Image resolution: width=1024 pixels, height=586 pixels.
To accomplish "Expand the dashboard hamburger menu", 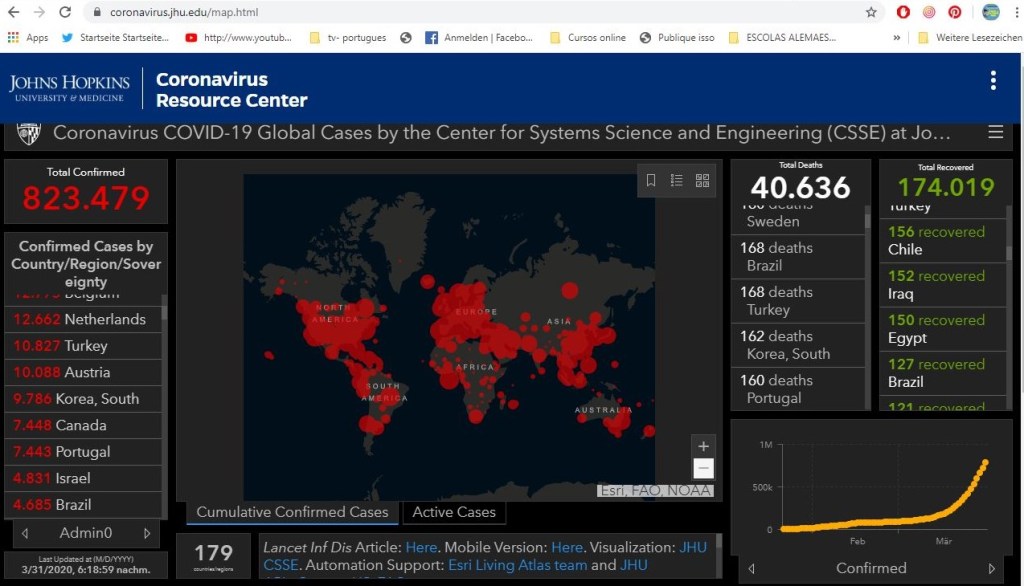I will pos(995,132).
